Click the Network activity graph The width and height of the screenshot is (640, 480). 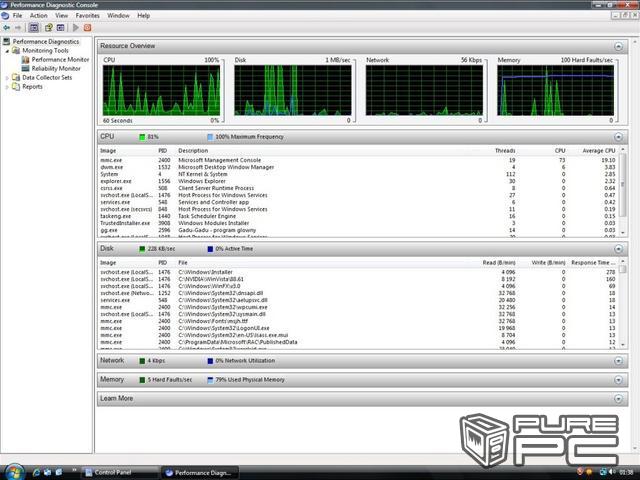(x=424, y=91)
